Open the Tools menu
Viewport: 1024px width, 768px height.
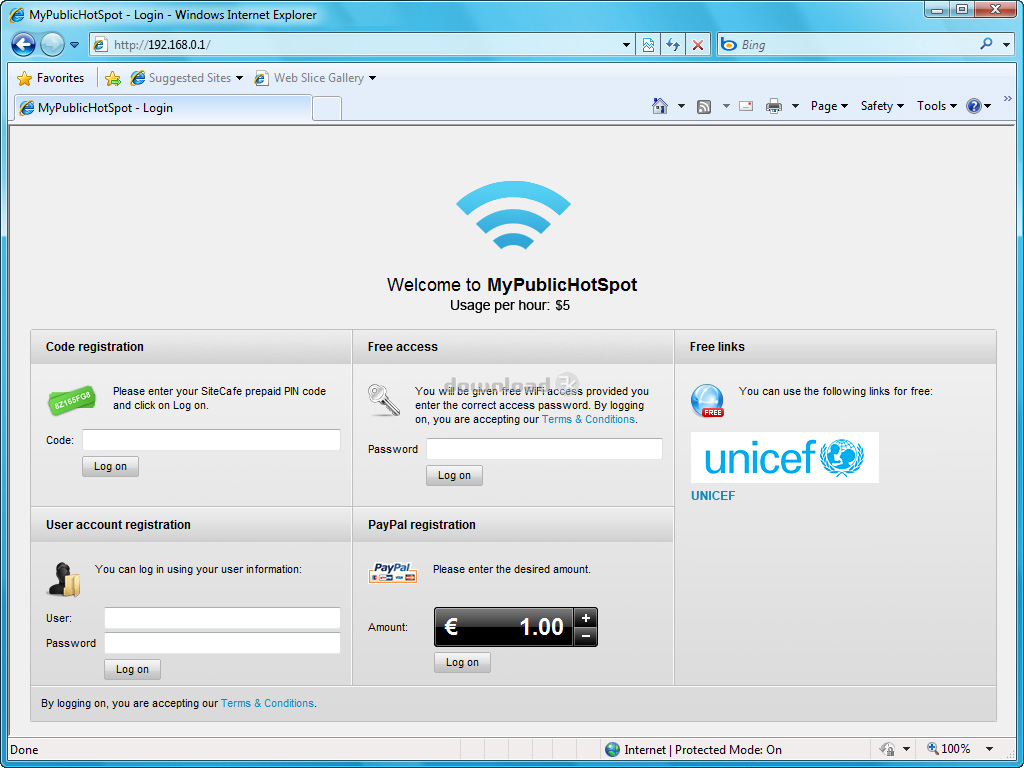click(x=936, y=106)
